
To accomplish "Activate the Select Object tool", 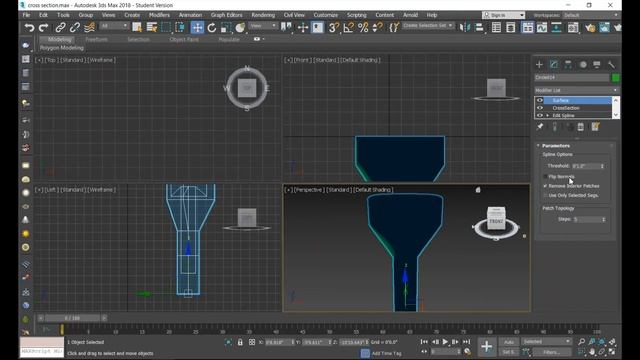I will click(137, 28).
